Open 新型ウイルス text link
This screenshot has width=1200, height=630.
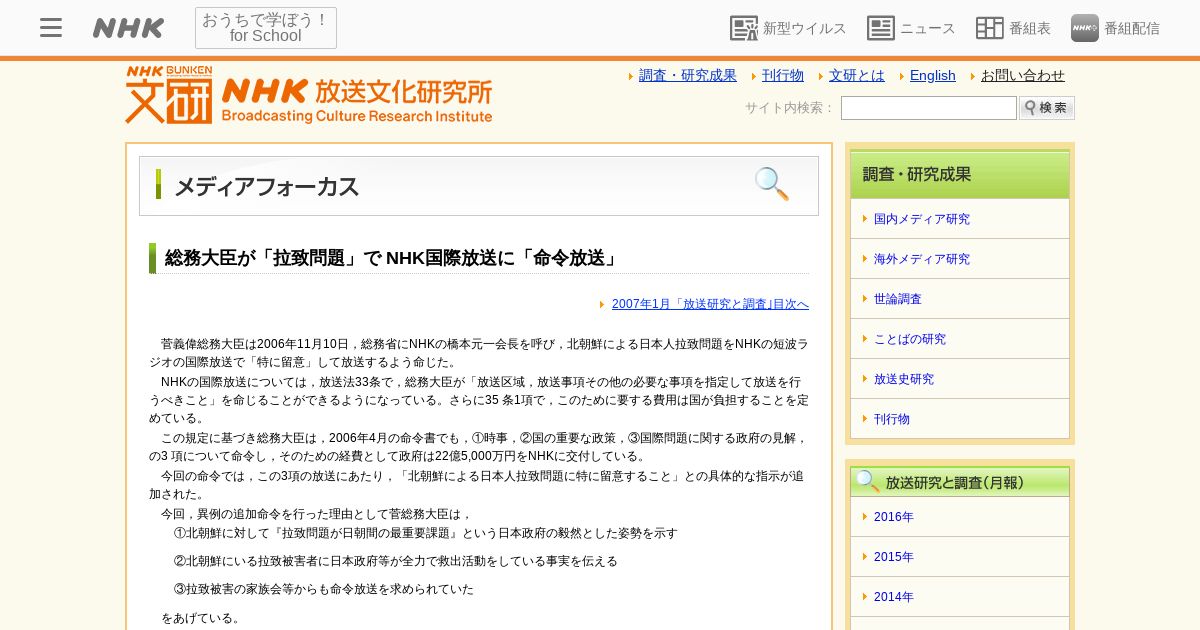805,28
